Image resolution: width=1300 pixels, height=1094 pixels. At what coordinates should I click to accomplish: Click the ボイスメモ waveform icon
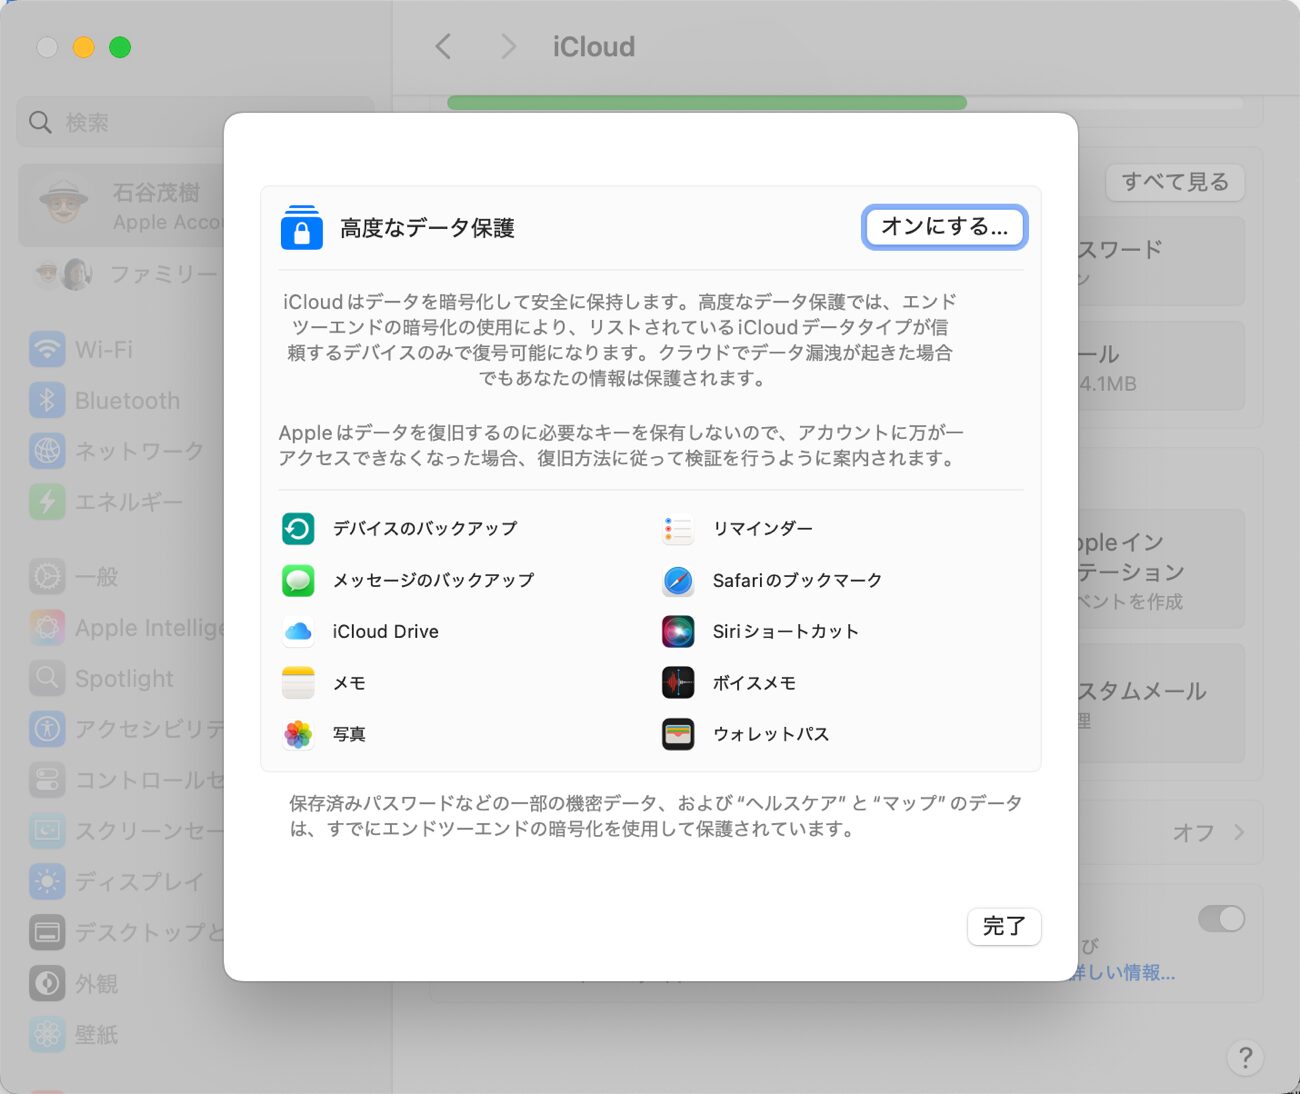point(678,683)
